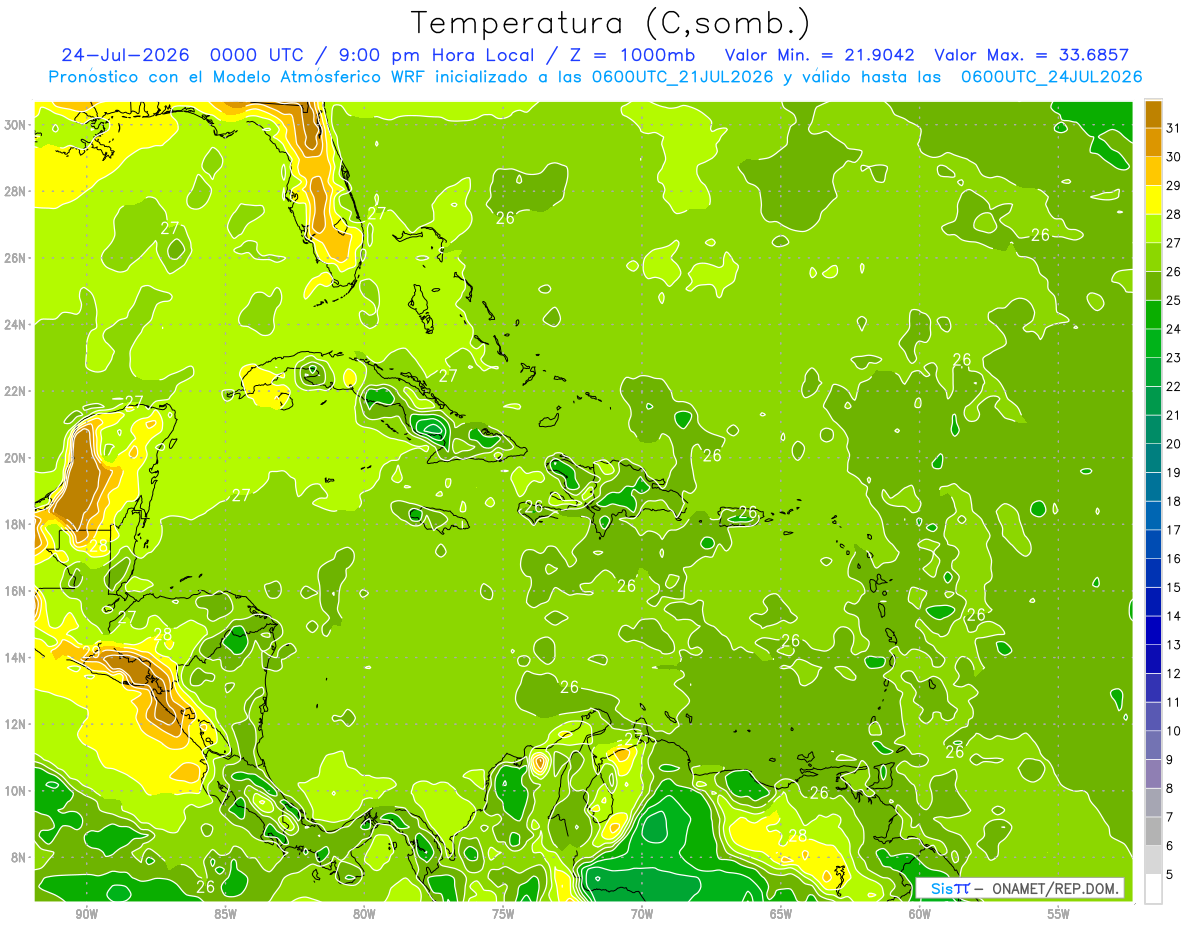Click legend value 9
The width and height of the screenshot is (1200, 927).
pyautogui.click(x=1169, y=760)
